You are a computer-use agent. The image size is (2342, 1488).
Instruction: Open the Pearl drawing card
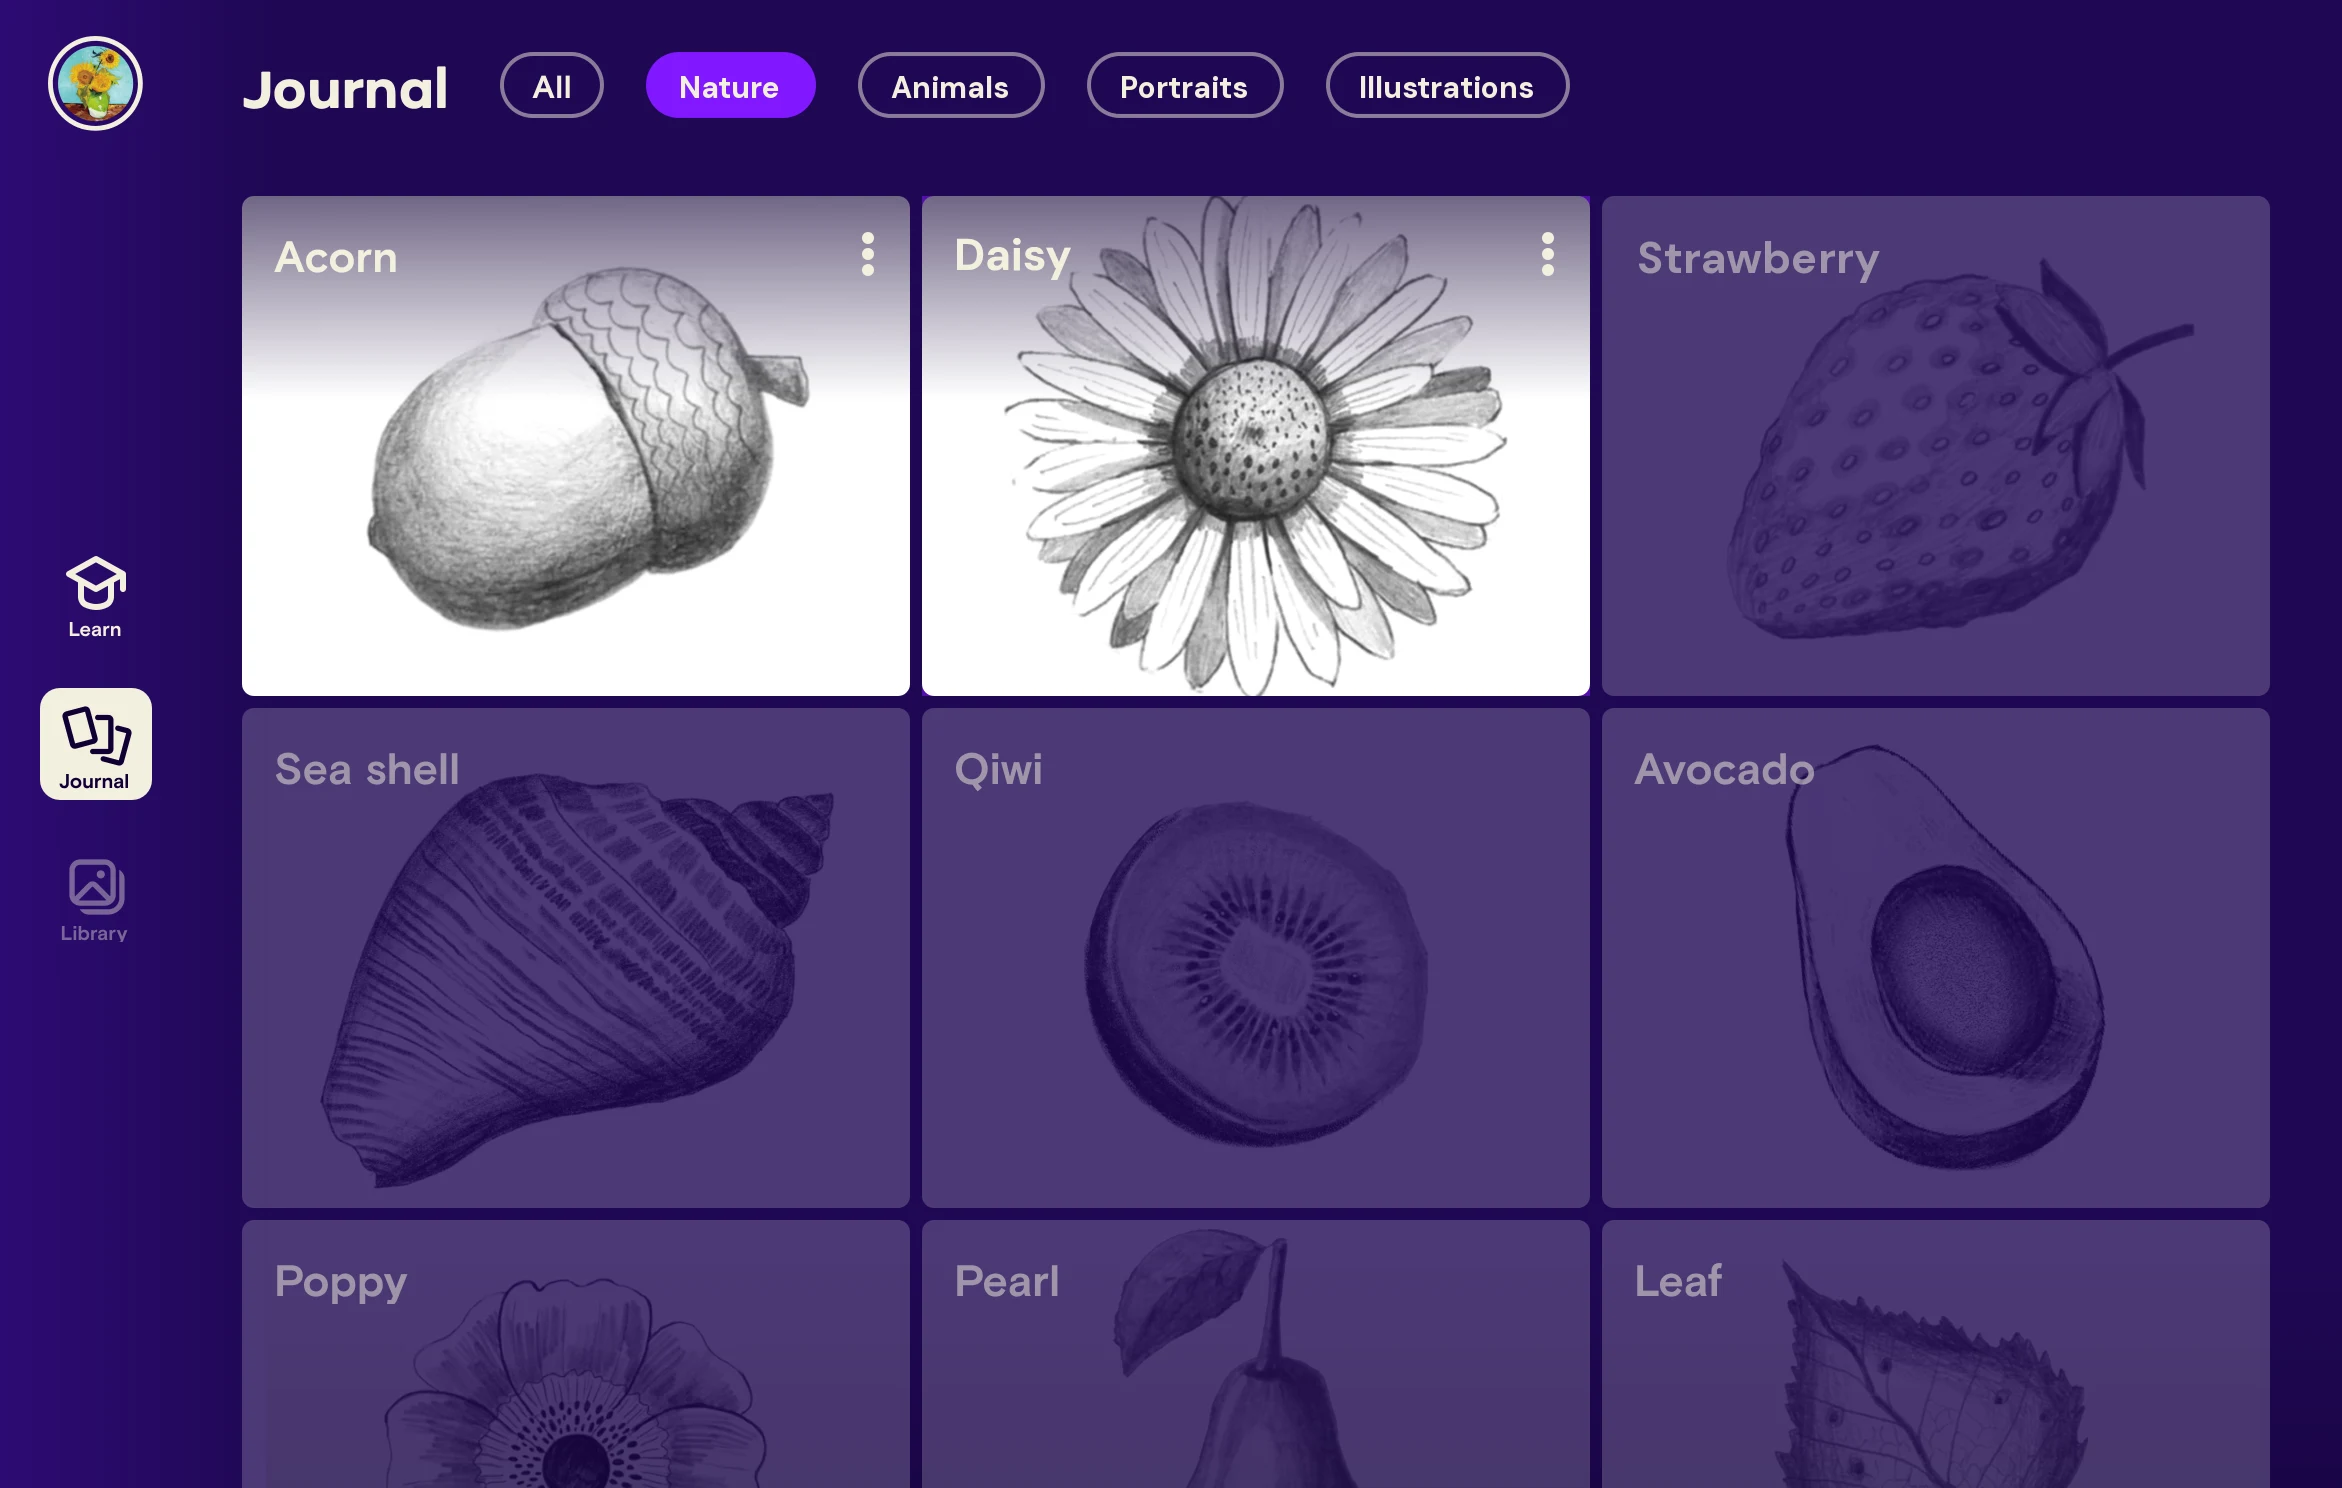pos(1256,1354)
